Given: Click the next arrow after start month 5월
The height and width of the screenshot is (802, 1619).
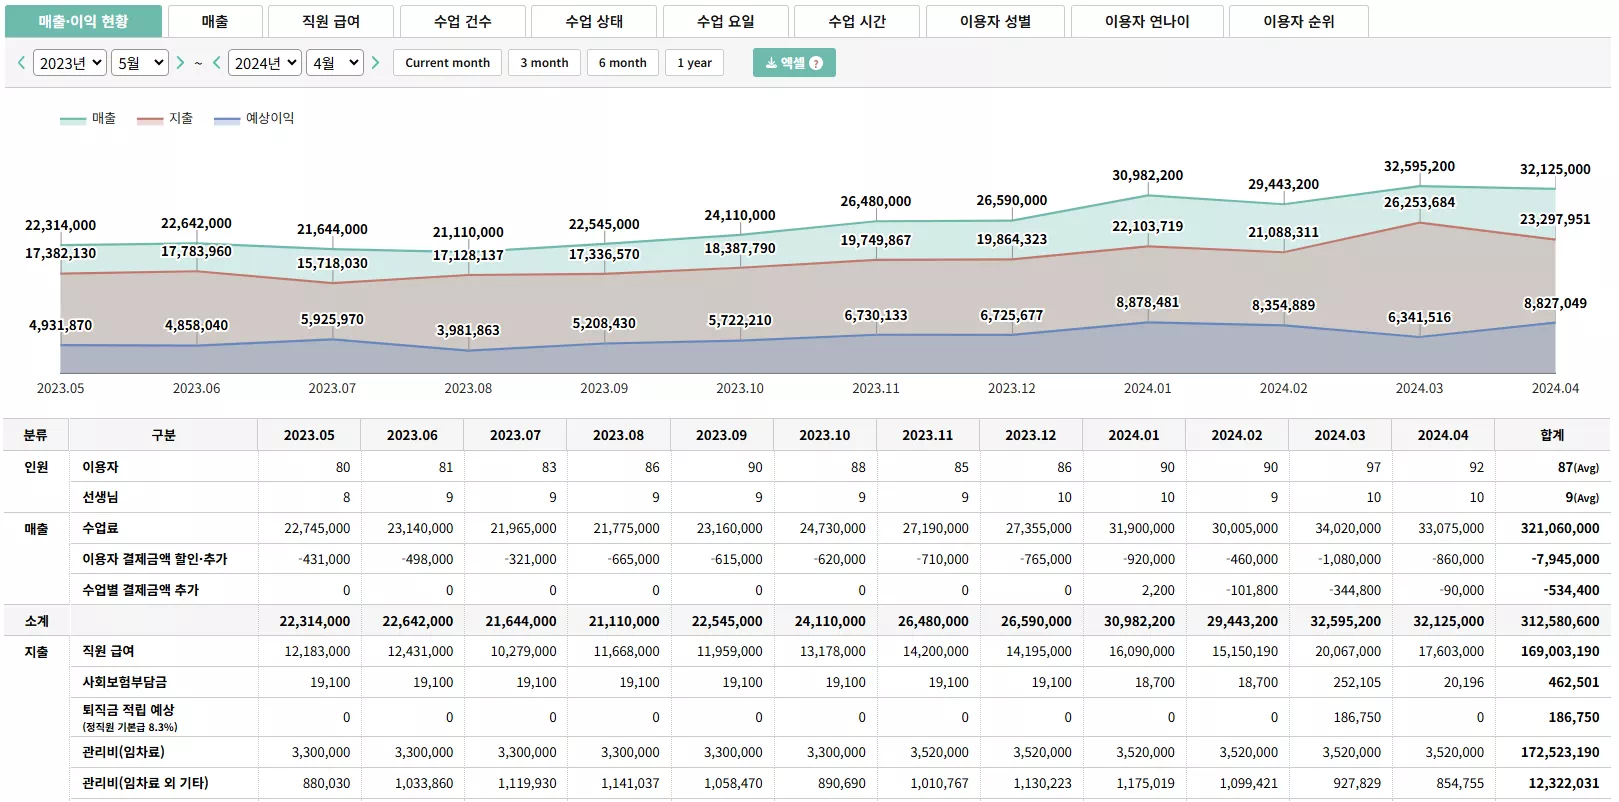Looking at the screenshot, I should click(x=180, y=63).
